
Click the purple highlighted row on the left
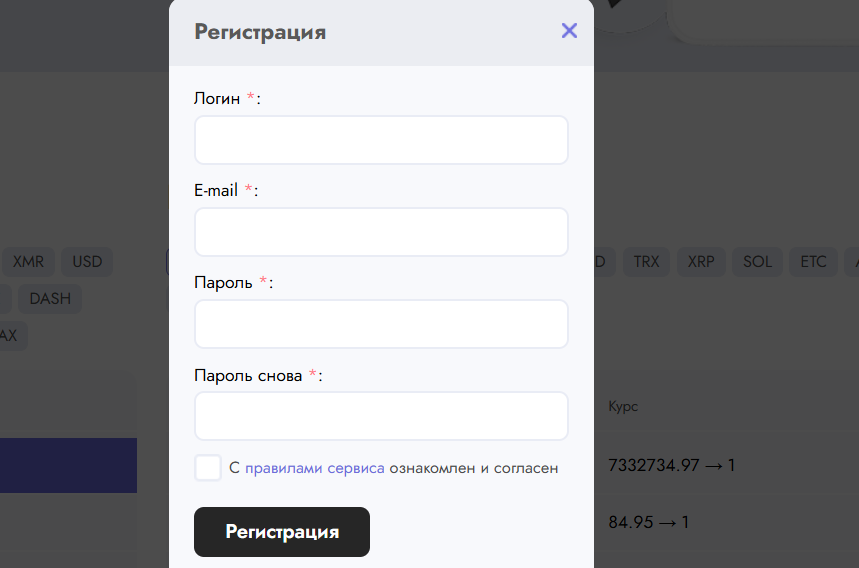click(68, 465)
